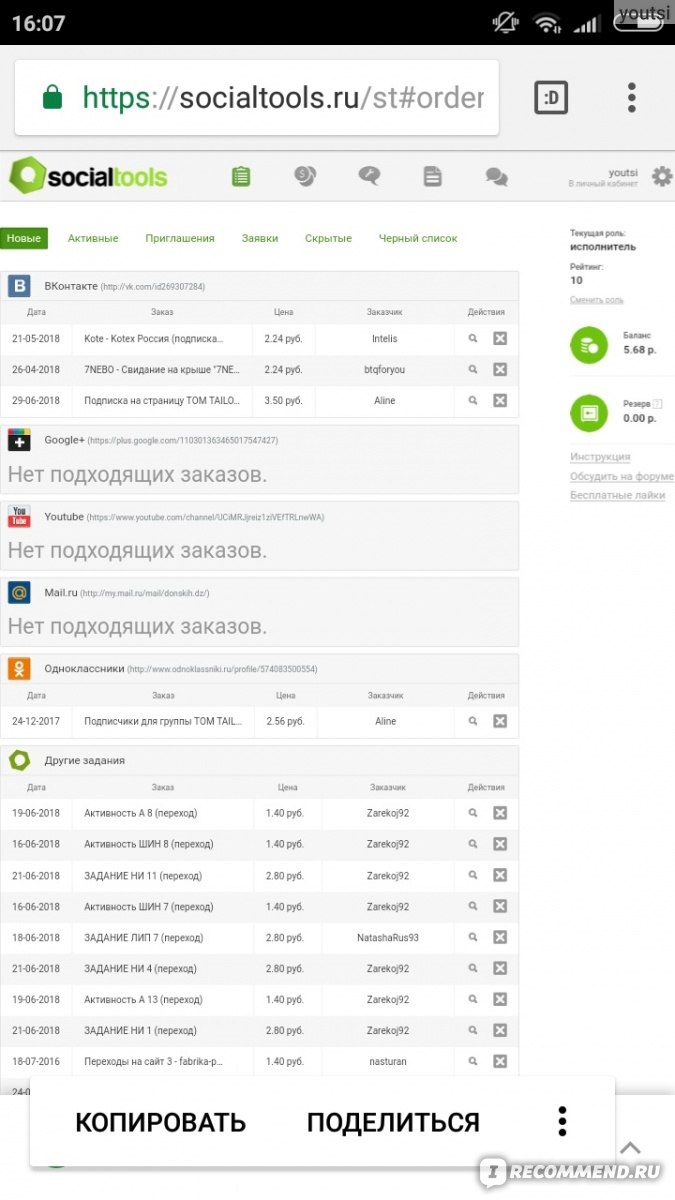Screen dimensions: 675x1200
Task: View details of Активность А 8 task
Action: [473, 813]
